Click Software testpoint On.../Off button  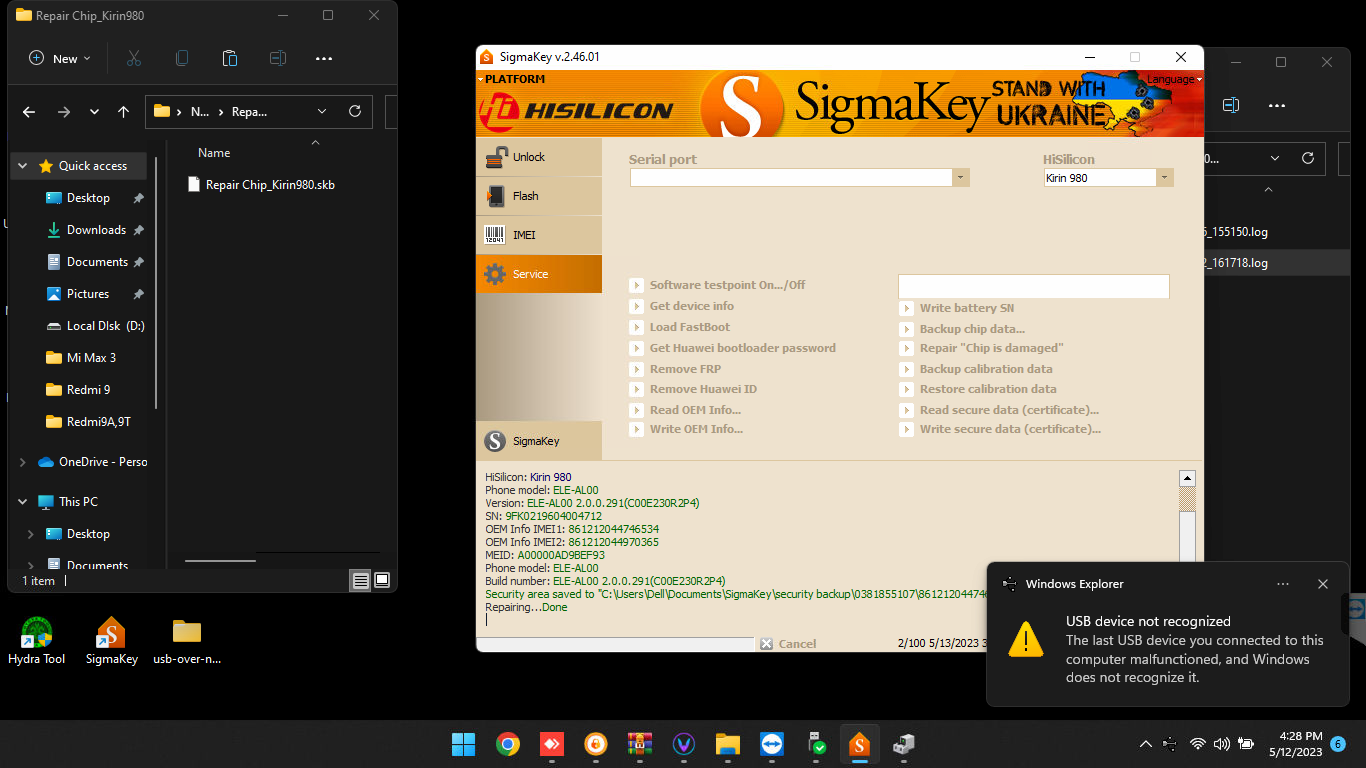pos(718,285)
